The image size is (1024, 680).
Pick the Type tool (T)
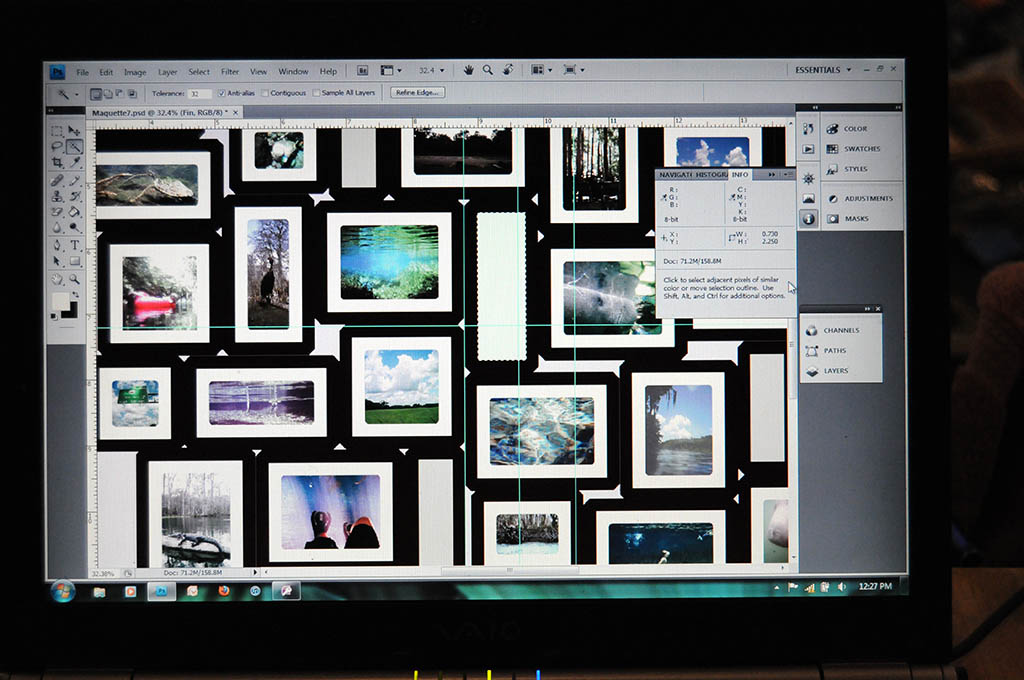74,245
